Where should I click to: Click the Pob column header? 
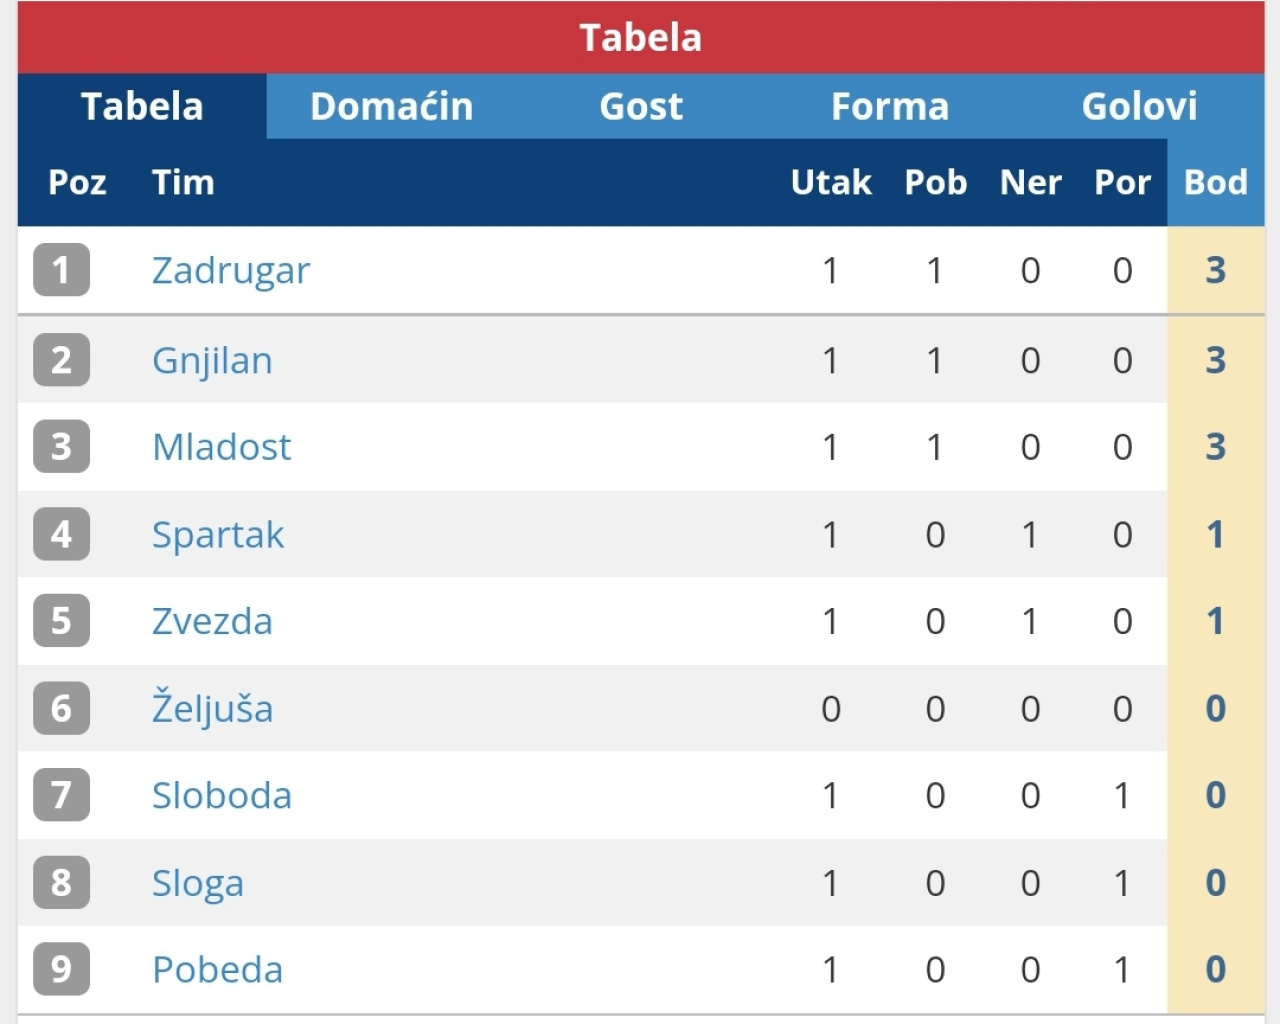(935, 183)
